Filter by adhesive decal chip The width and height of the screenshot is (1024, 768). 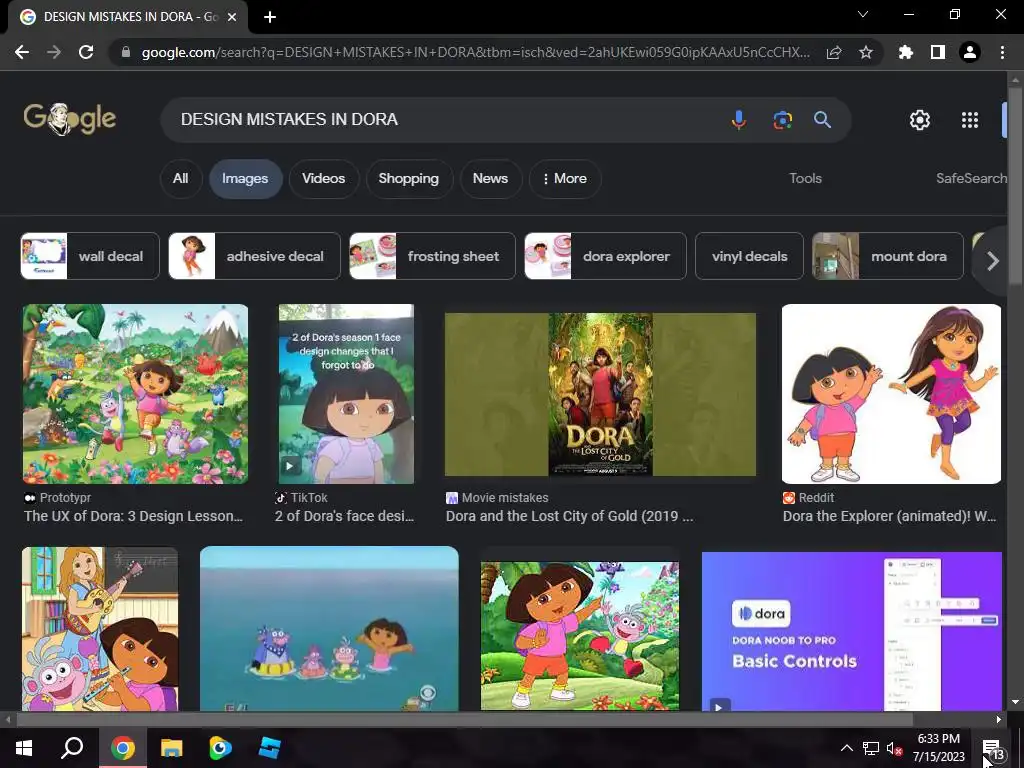[255, 256]
